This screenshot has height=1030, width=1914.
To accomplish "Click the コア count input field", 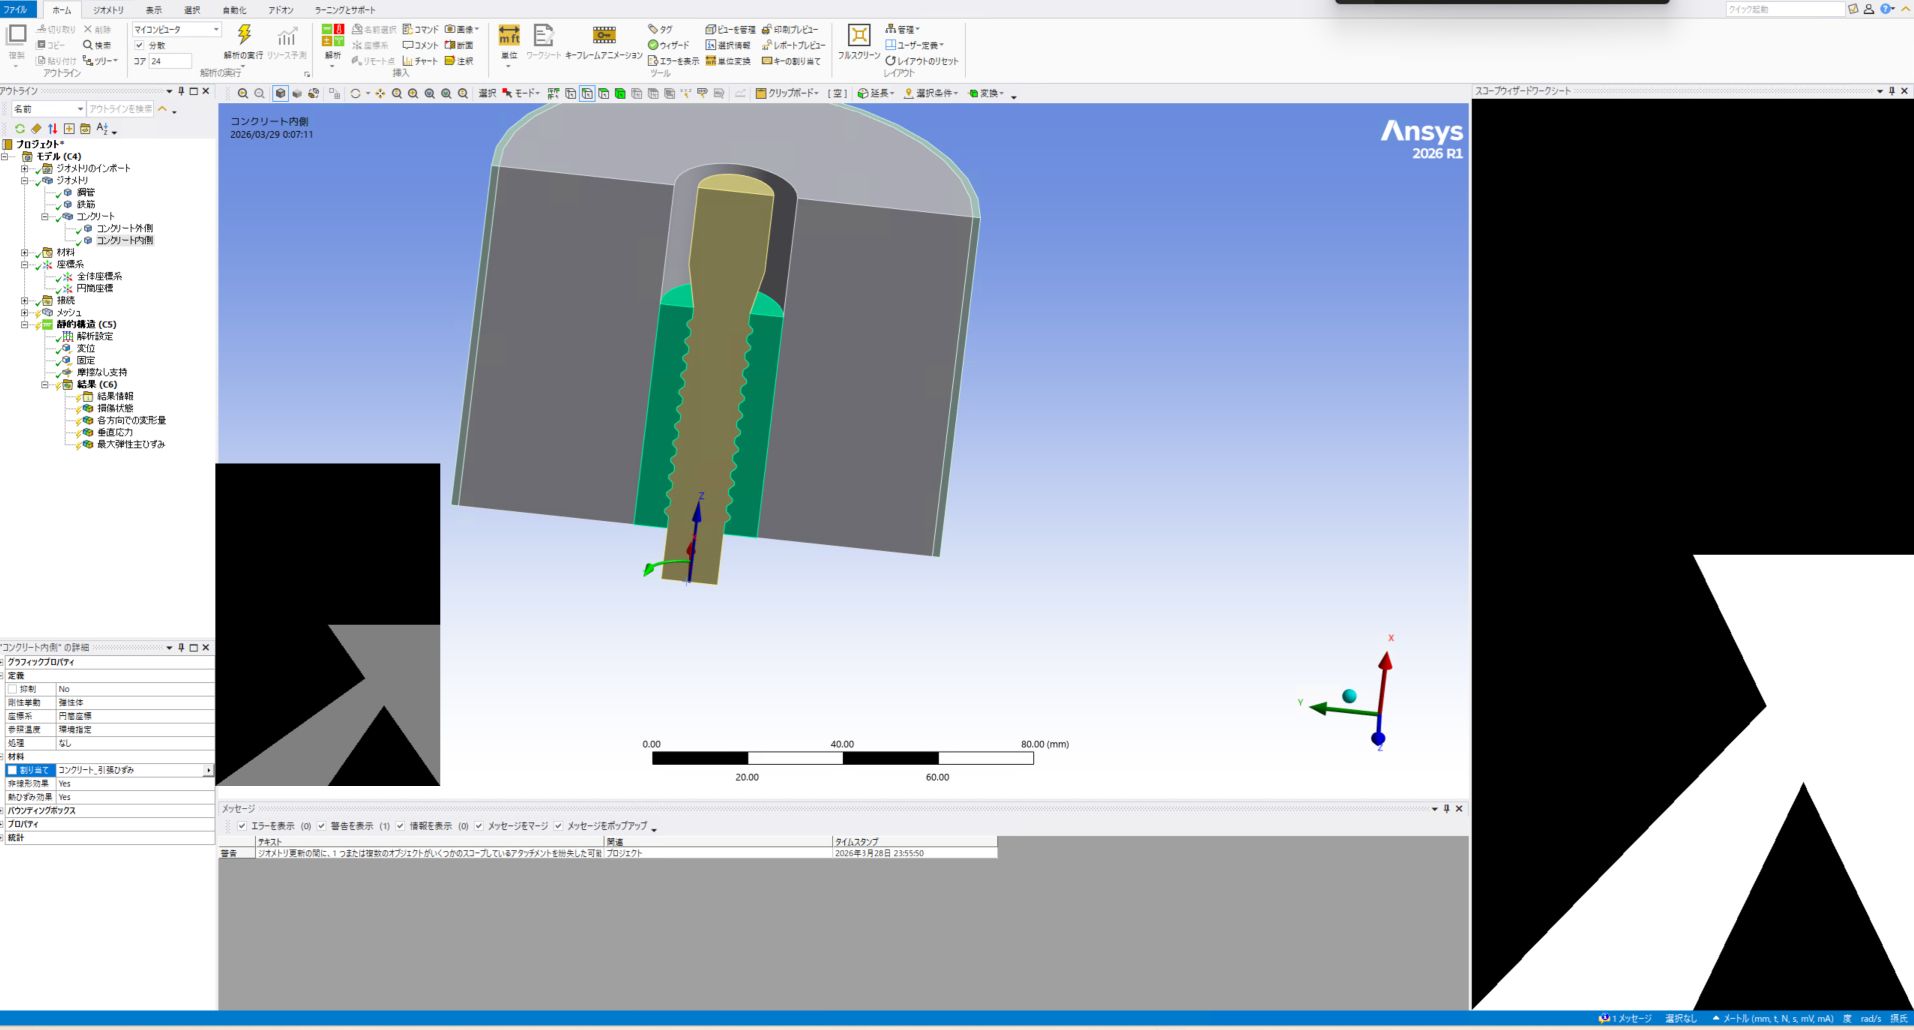I will (170, 61).
